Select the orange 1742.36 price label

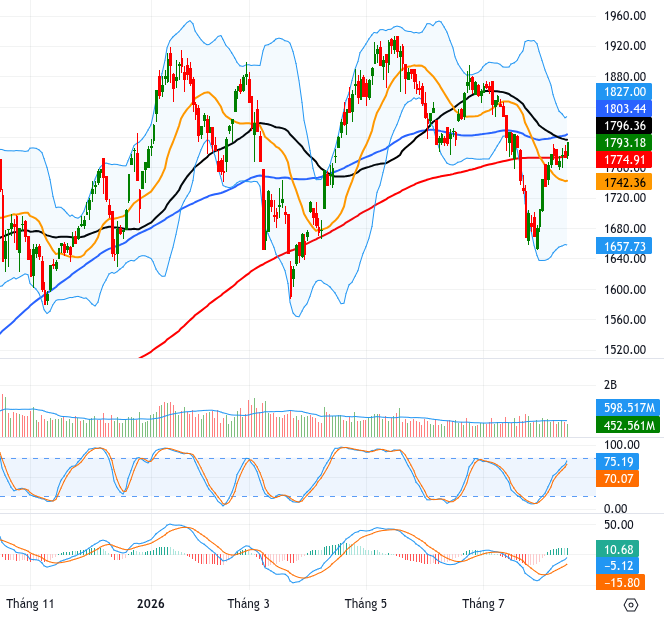624,182
